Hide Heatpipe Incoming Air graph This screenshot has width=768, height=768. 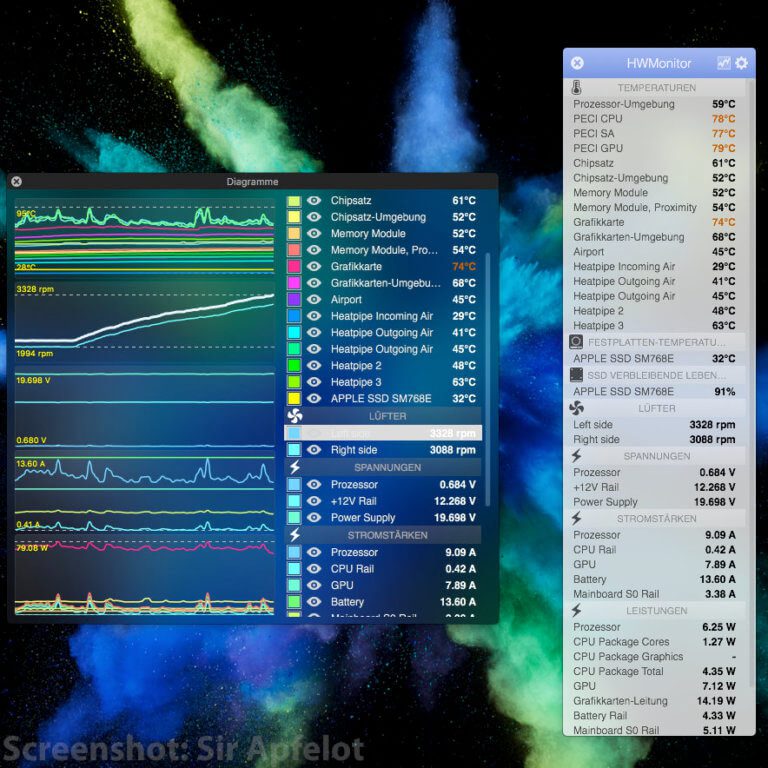point(314,316)
